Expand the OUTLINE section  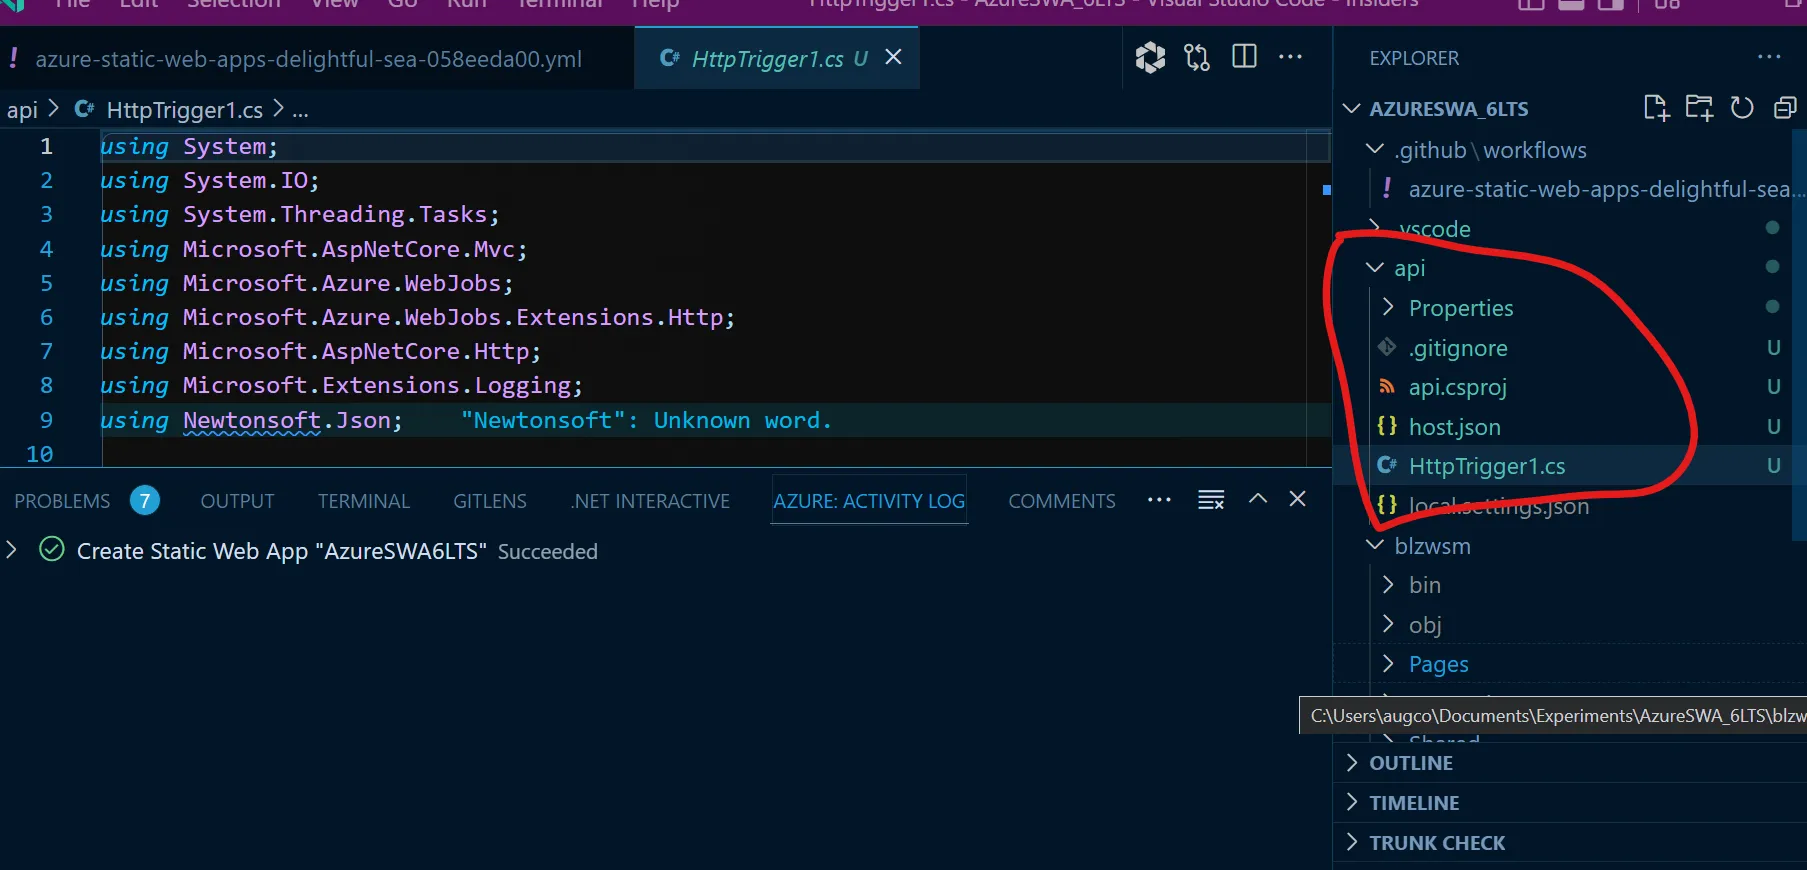coord(1410,763)
